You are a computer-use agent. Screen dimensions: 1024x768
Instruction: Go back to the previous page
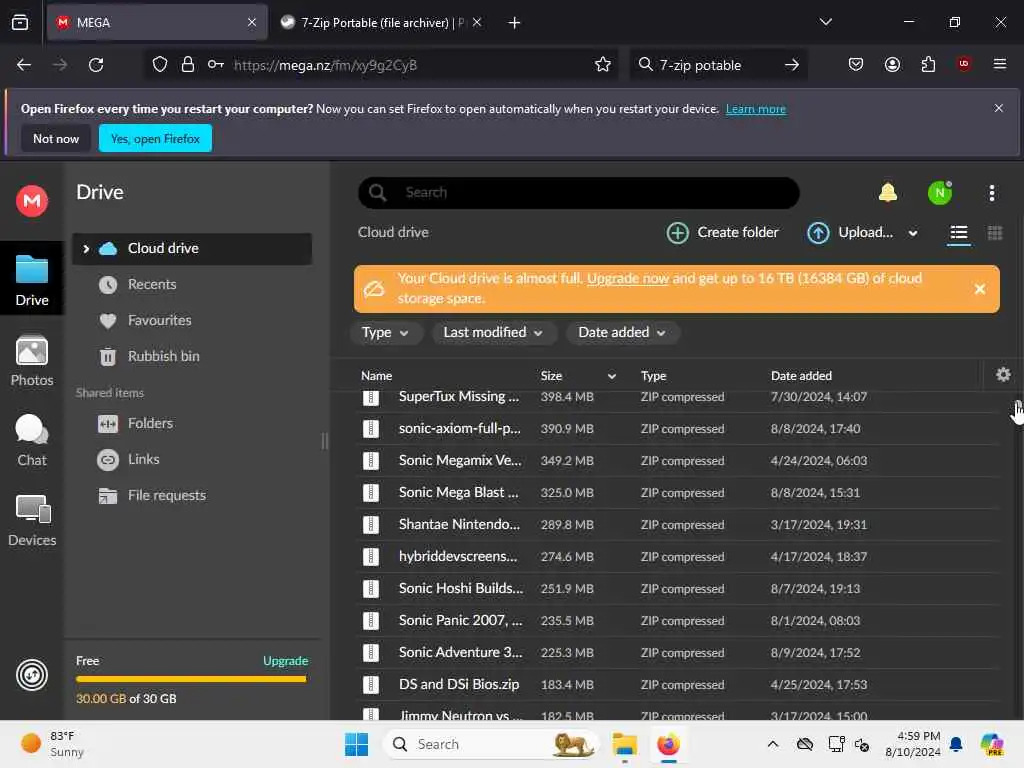(x=24, y=65)
